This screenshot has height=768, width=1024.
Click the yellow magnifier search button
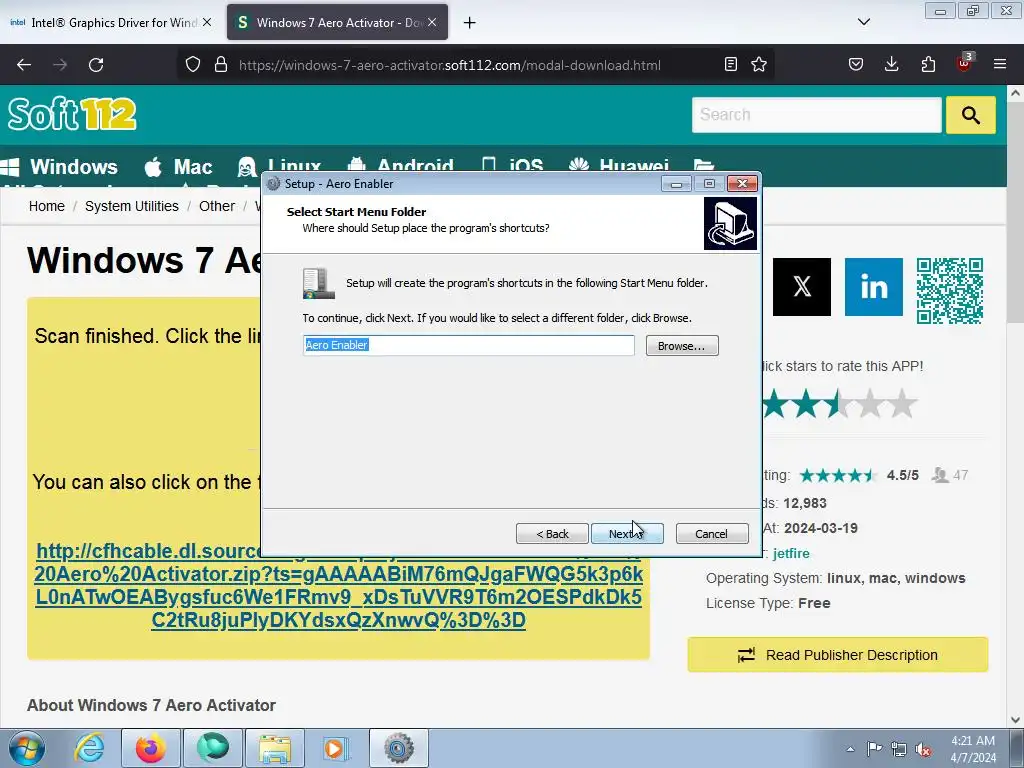[970, 115]
